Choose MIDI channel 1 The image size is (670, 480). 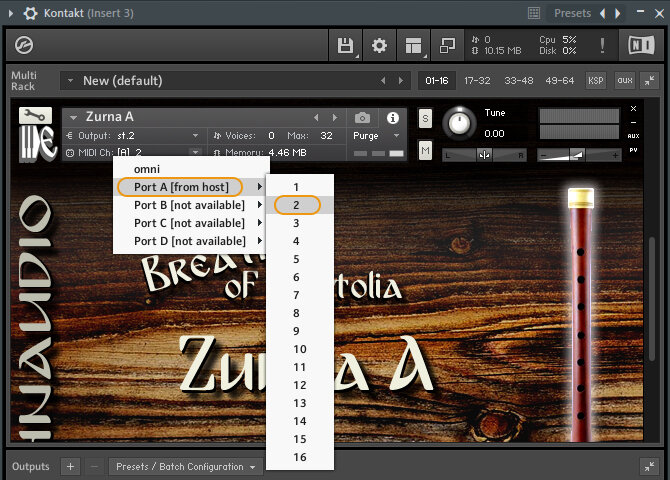(x=300, y=187)
